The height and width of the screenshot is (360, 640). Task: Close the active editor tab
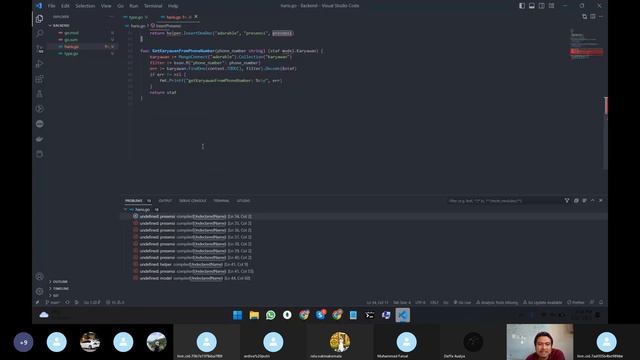click(x=196, y=17)
